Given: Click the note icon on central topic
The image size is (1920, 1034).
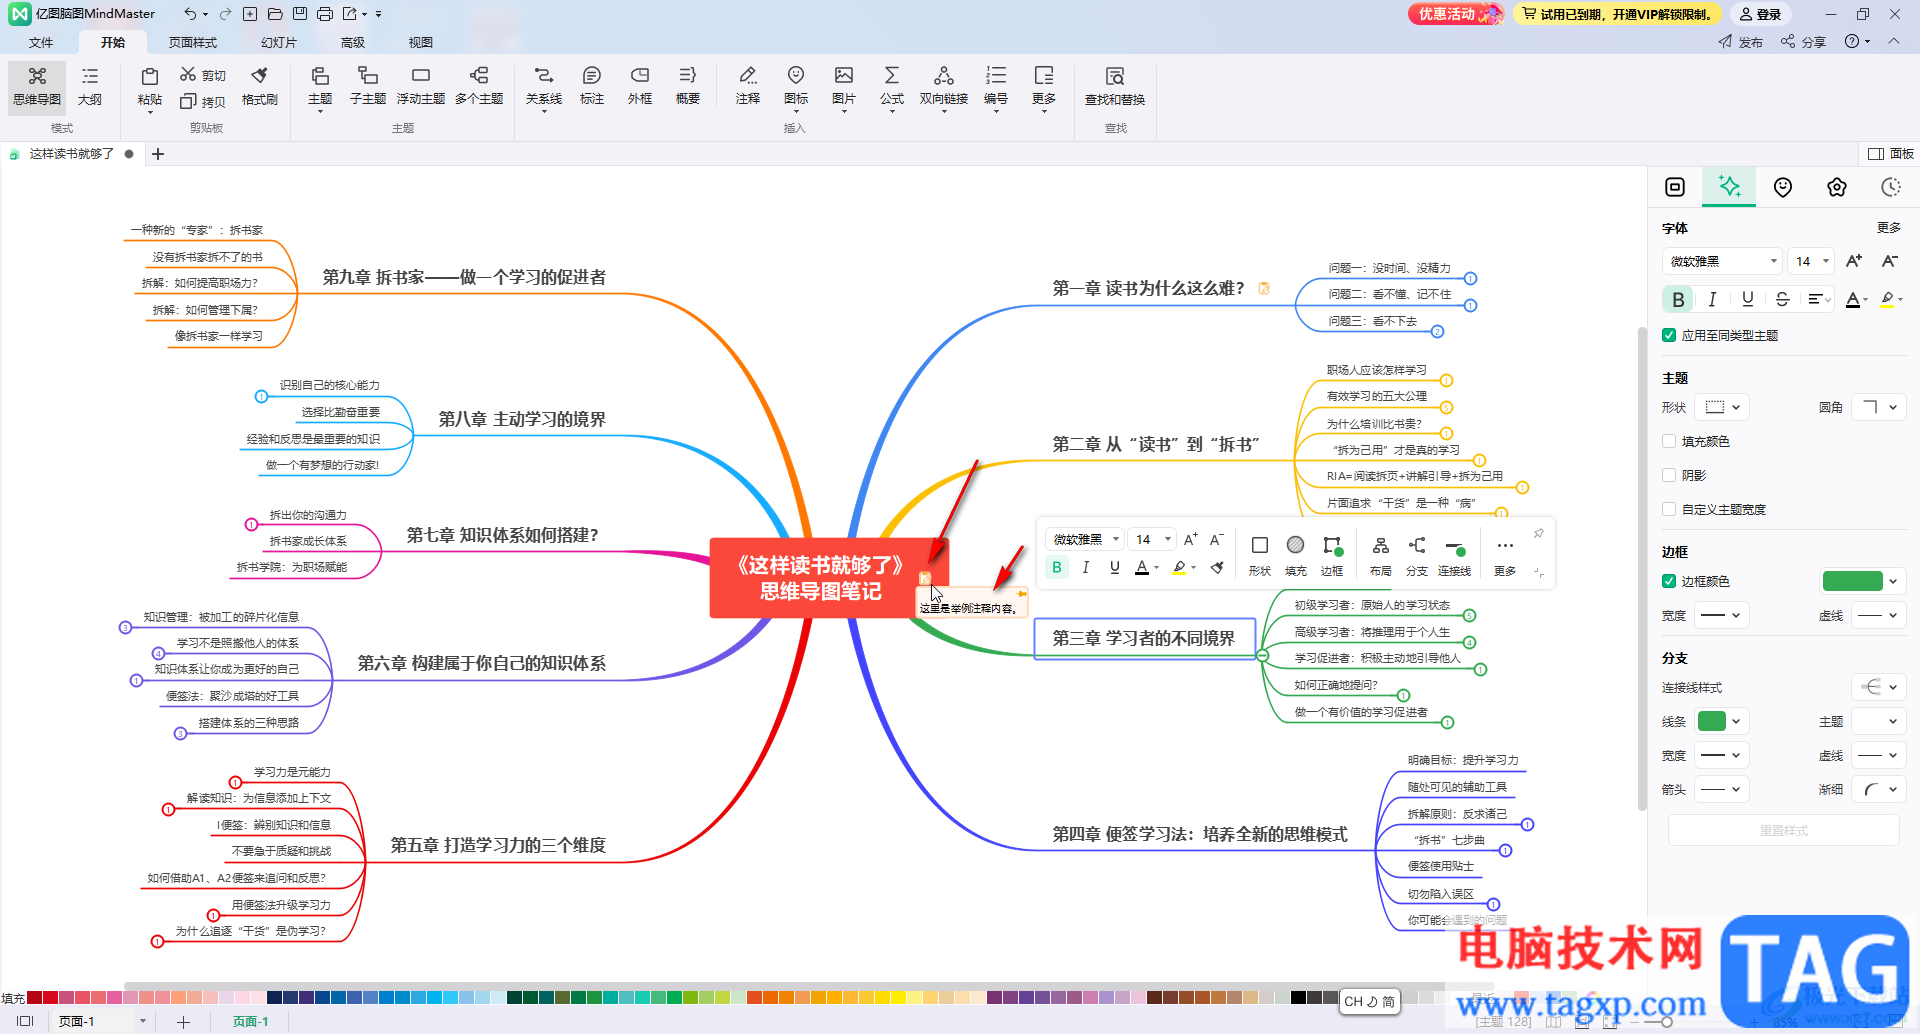Looking at the screenshot, I should pos(925,578).
